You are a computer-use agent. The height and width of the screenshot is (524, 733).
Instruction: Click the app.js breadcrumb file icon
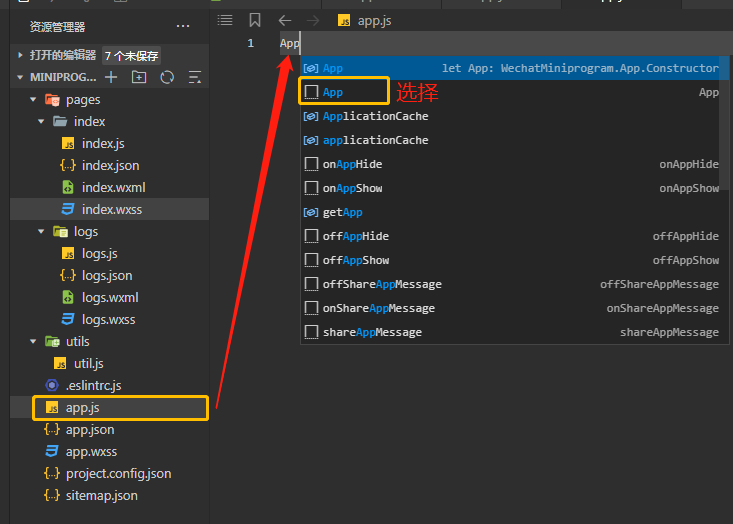tap(344, 21)
